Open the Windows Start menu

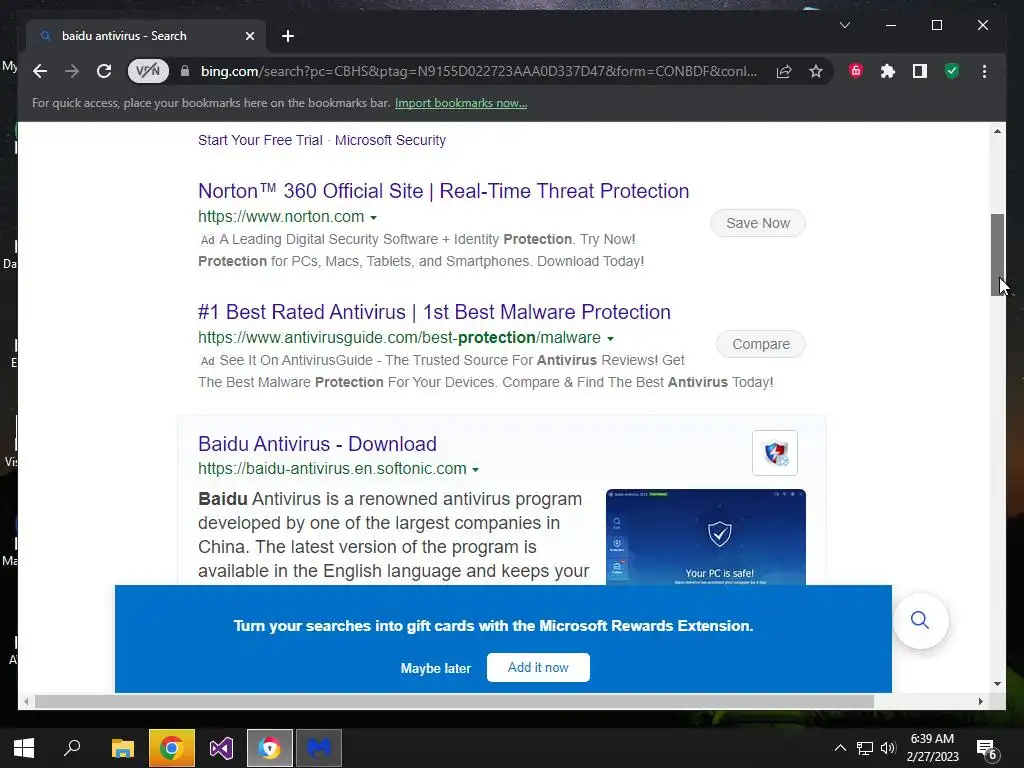click(x=24, y=748)
